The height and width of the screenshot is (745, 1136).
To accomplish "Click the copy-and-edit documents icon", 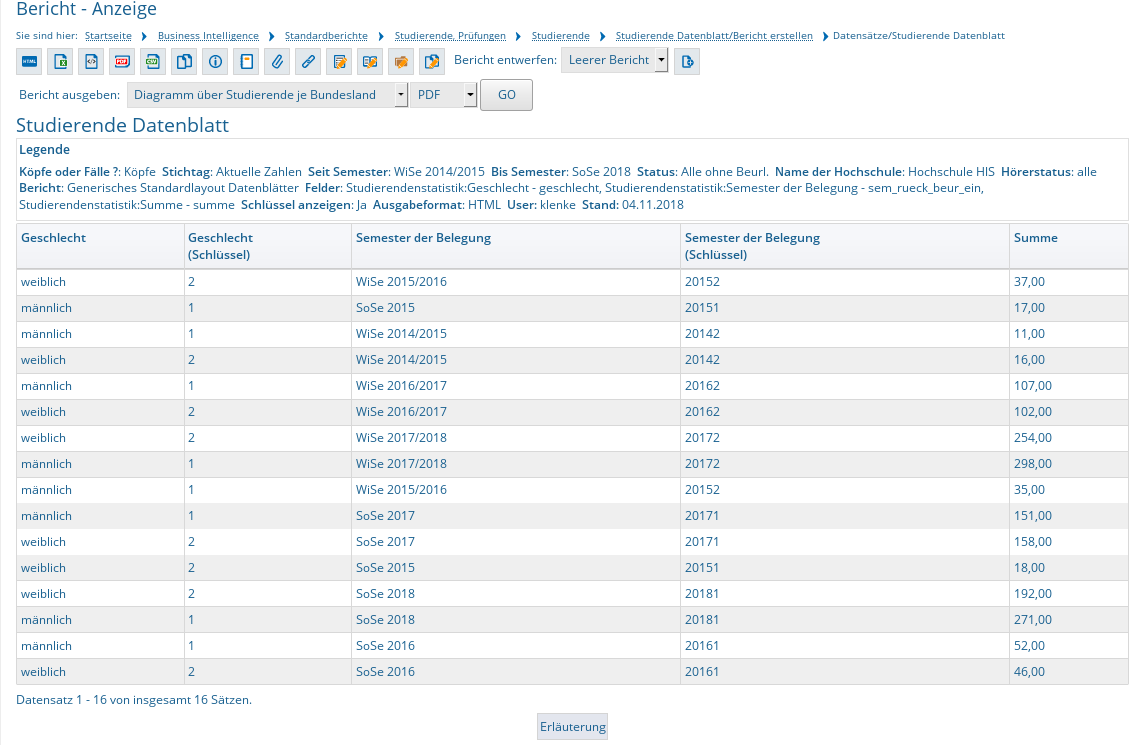I will 432,62.
